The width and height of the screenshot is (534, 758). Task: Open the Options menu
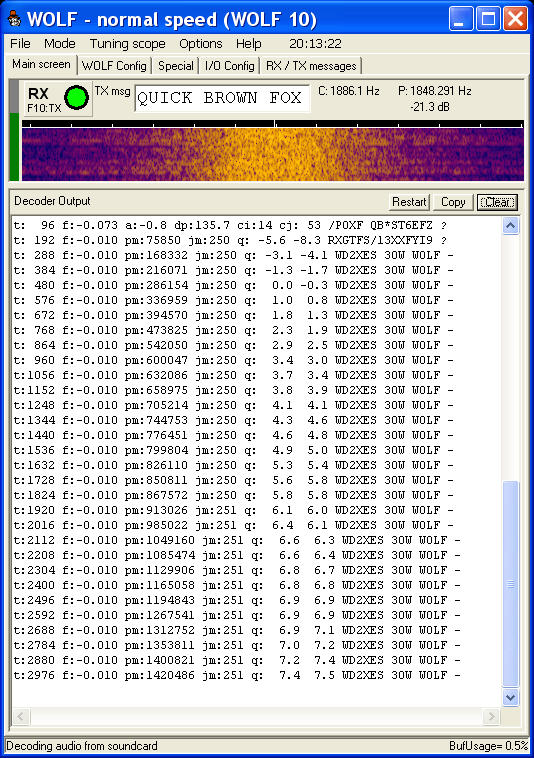pos(201,44)
